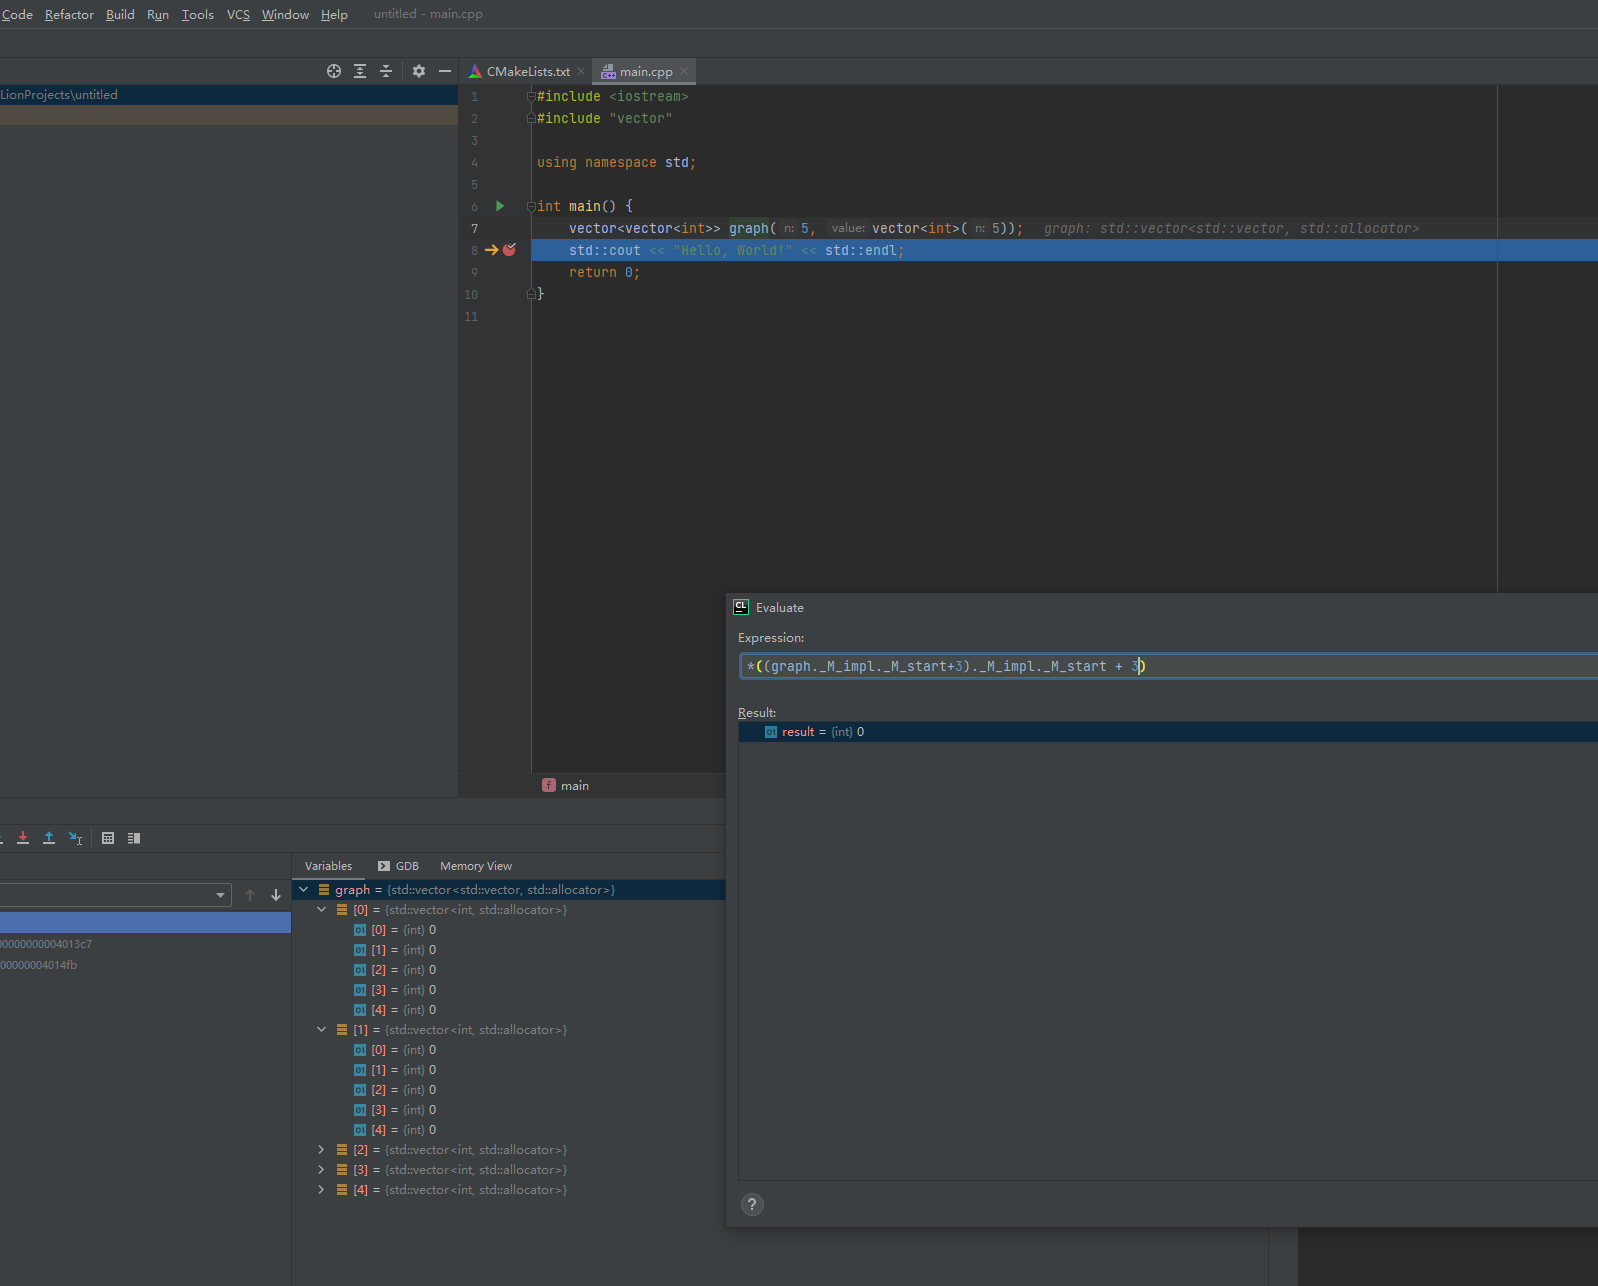Click the restore layout icon in the debug toolbar
The image size is (1598, 1286).
click(134, 838)
